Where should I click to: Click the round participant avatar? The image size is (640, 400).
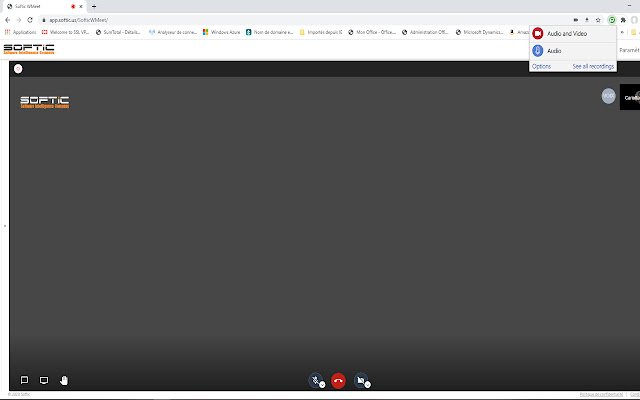point(608,96)
